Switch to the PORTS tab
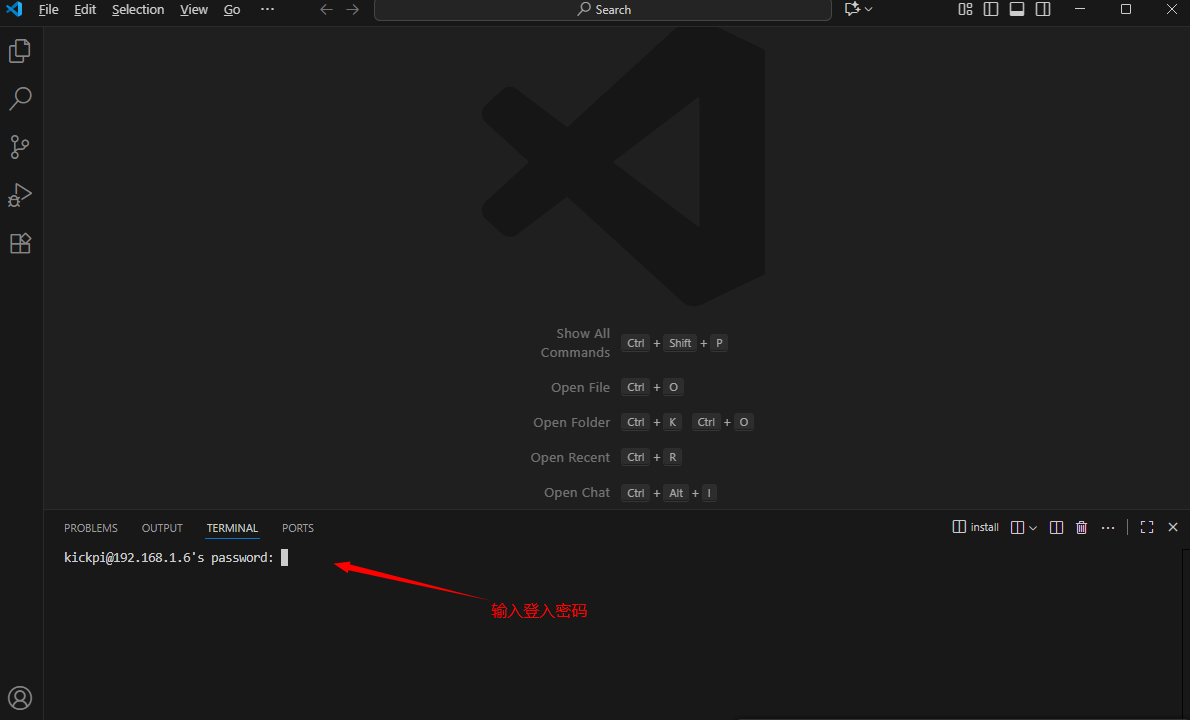1190x720 pixels. point(298,528)
